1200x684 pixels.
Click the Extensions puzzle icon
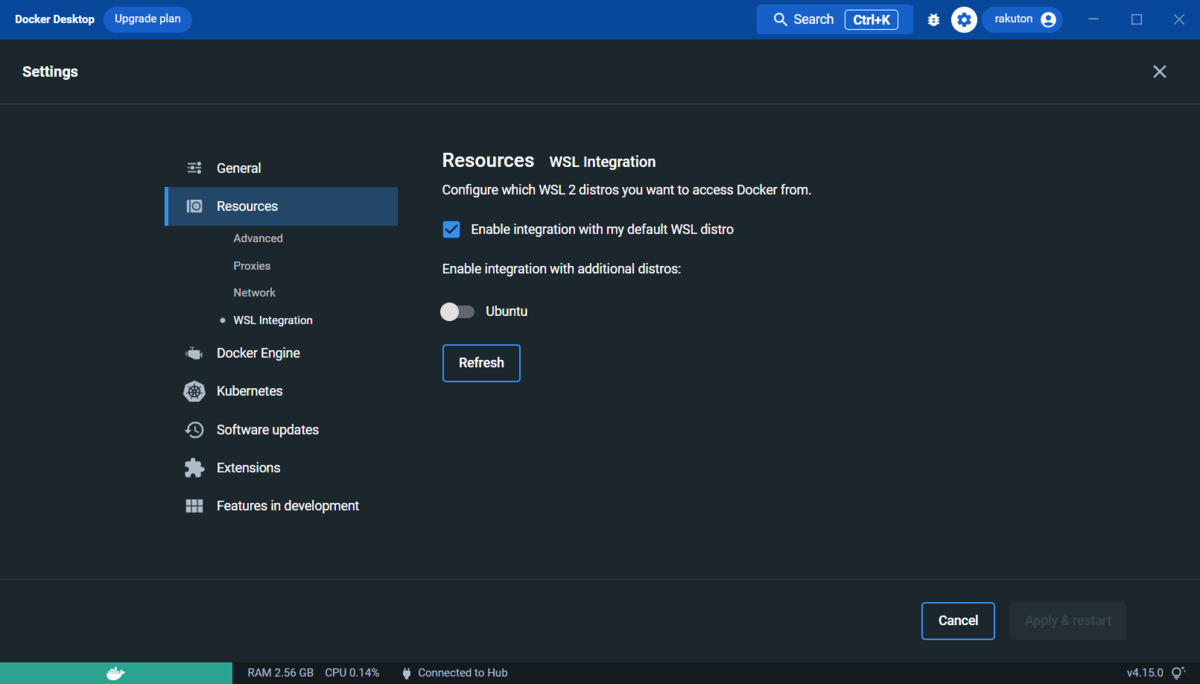click(x=194, y=467)
